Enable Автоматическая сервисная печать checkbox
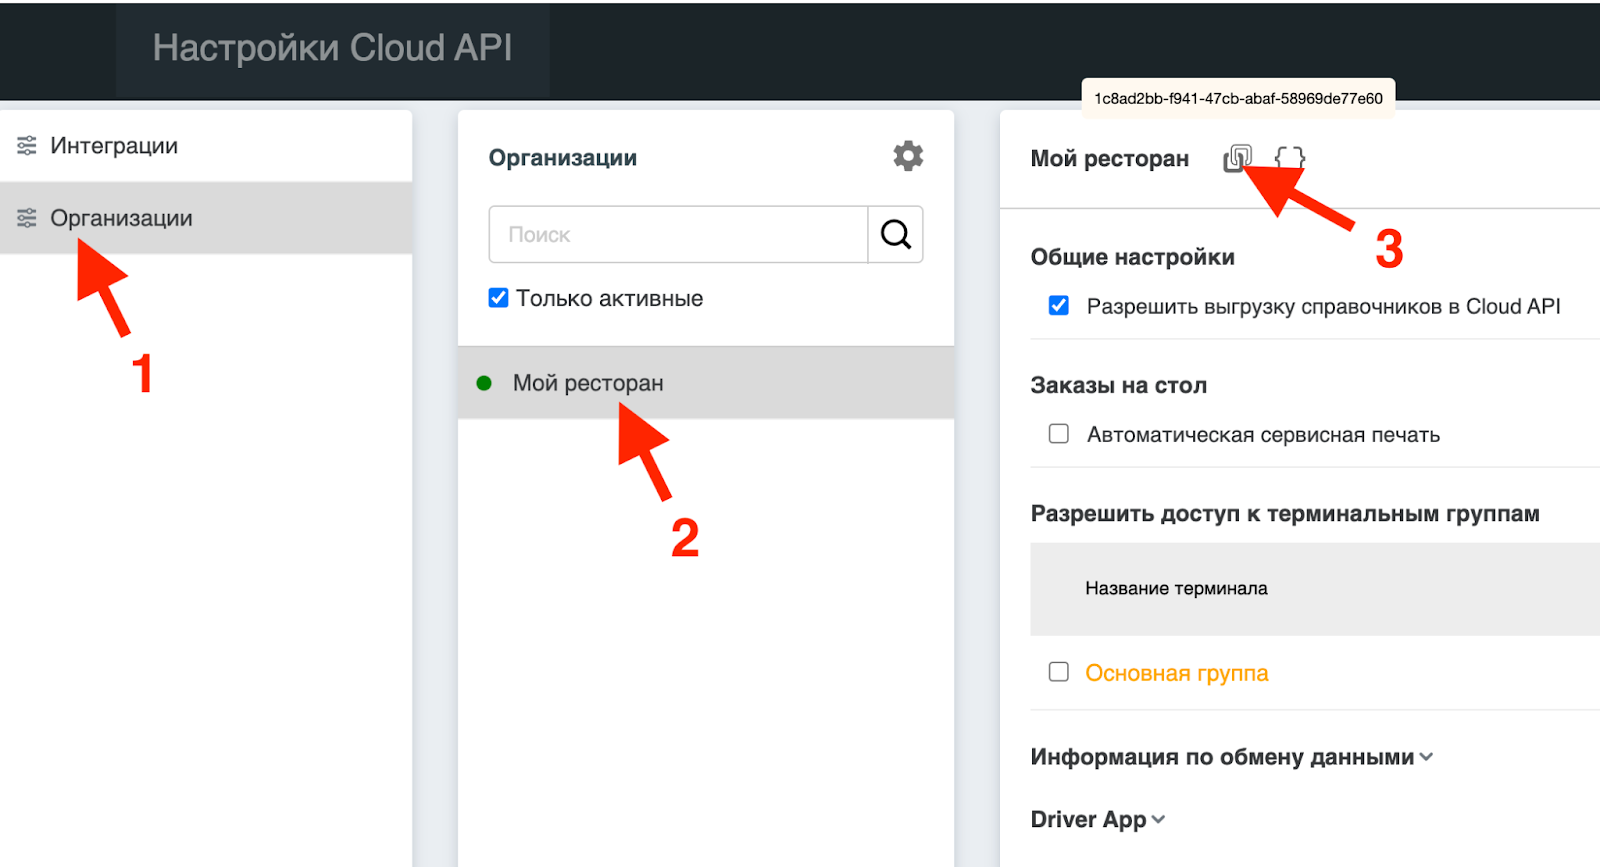Viewport: 1600px width, 867px height. click(x=1059, y=434)
